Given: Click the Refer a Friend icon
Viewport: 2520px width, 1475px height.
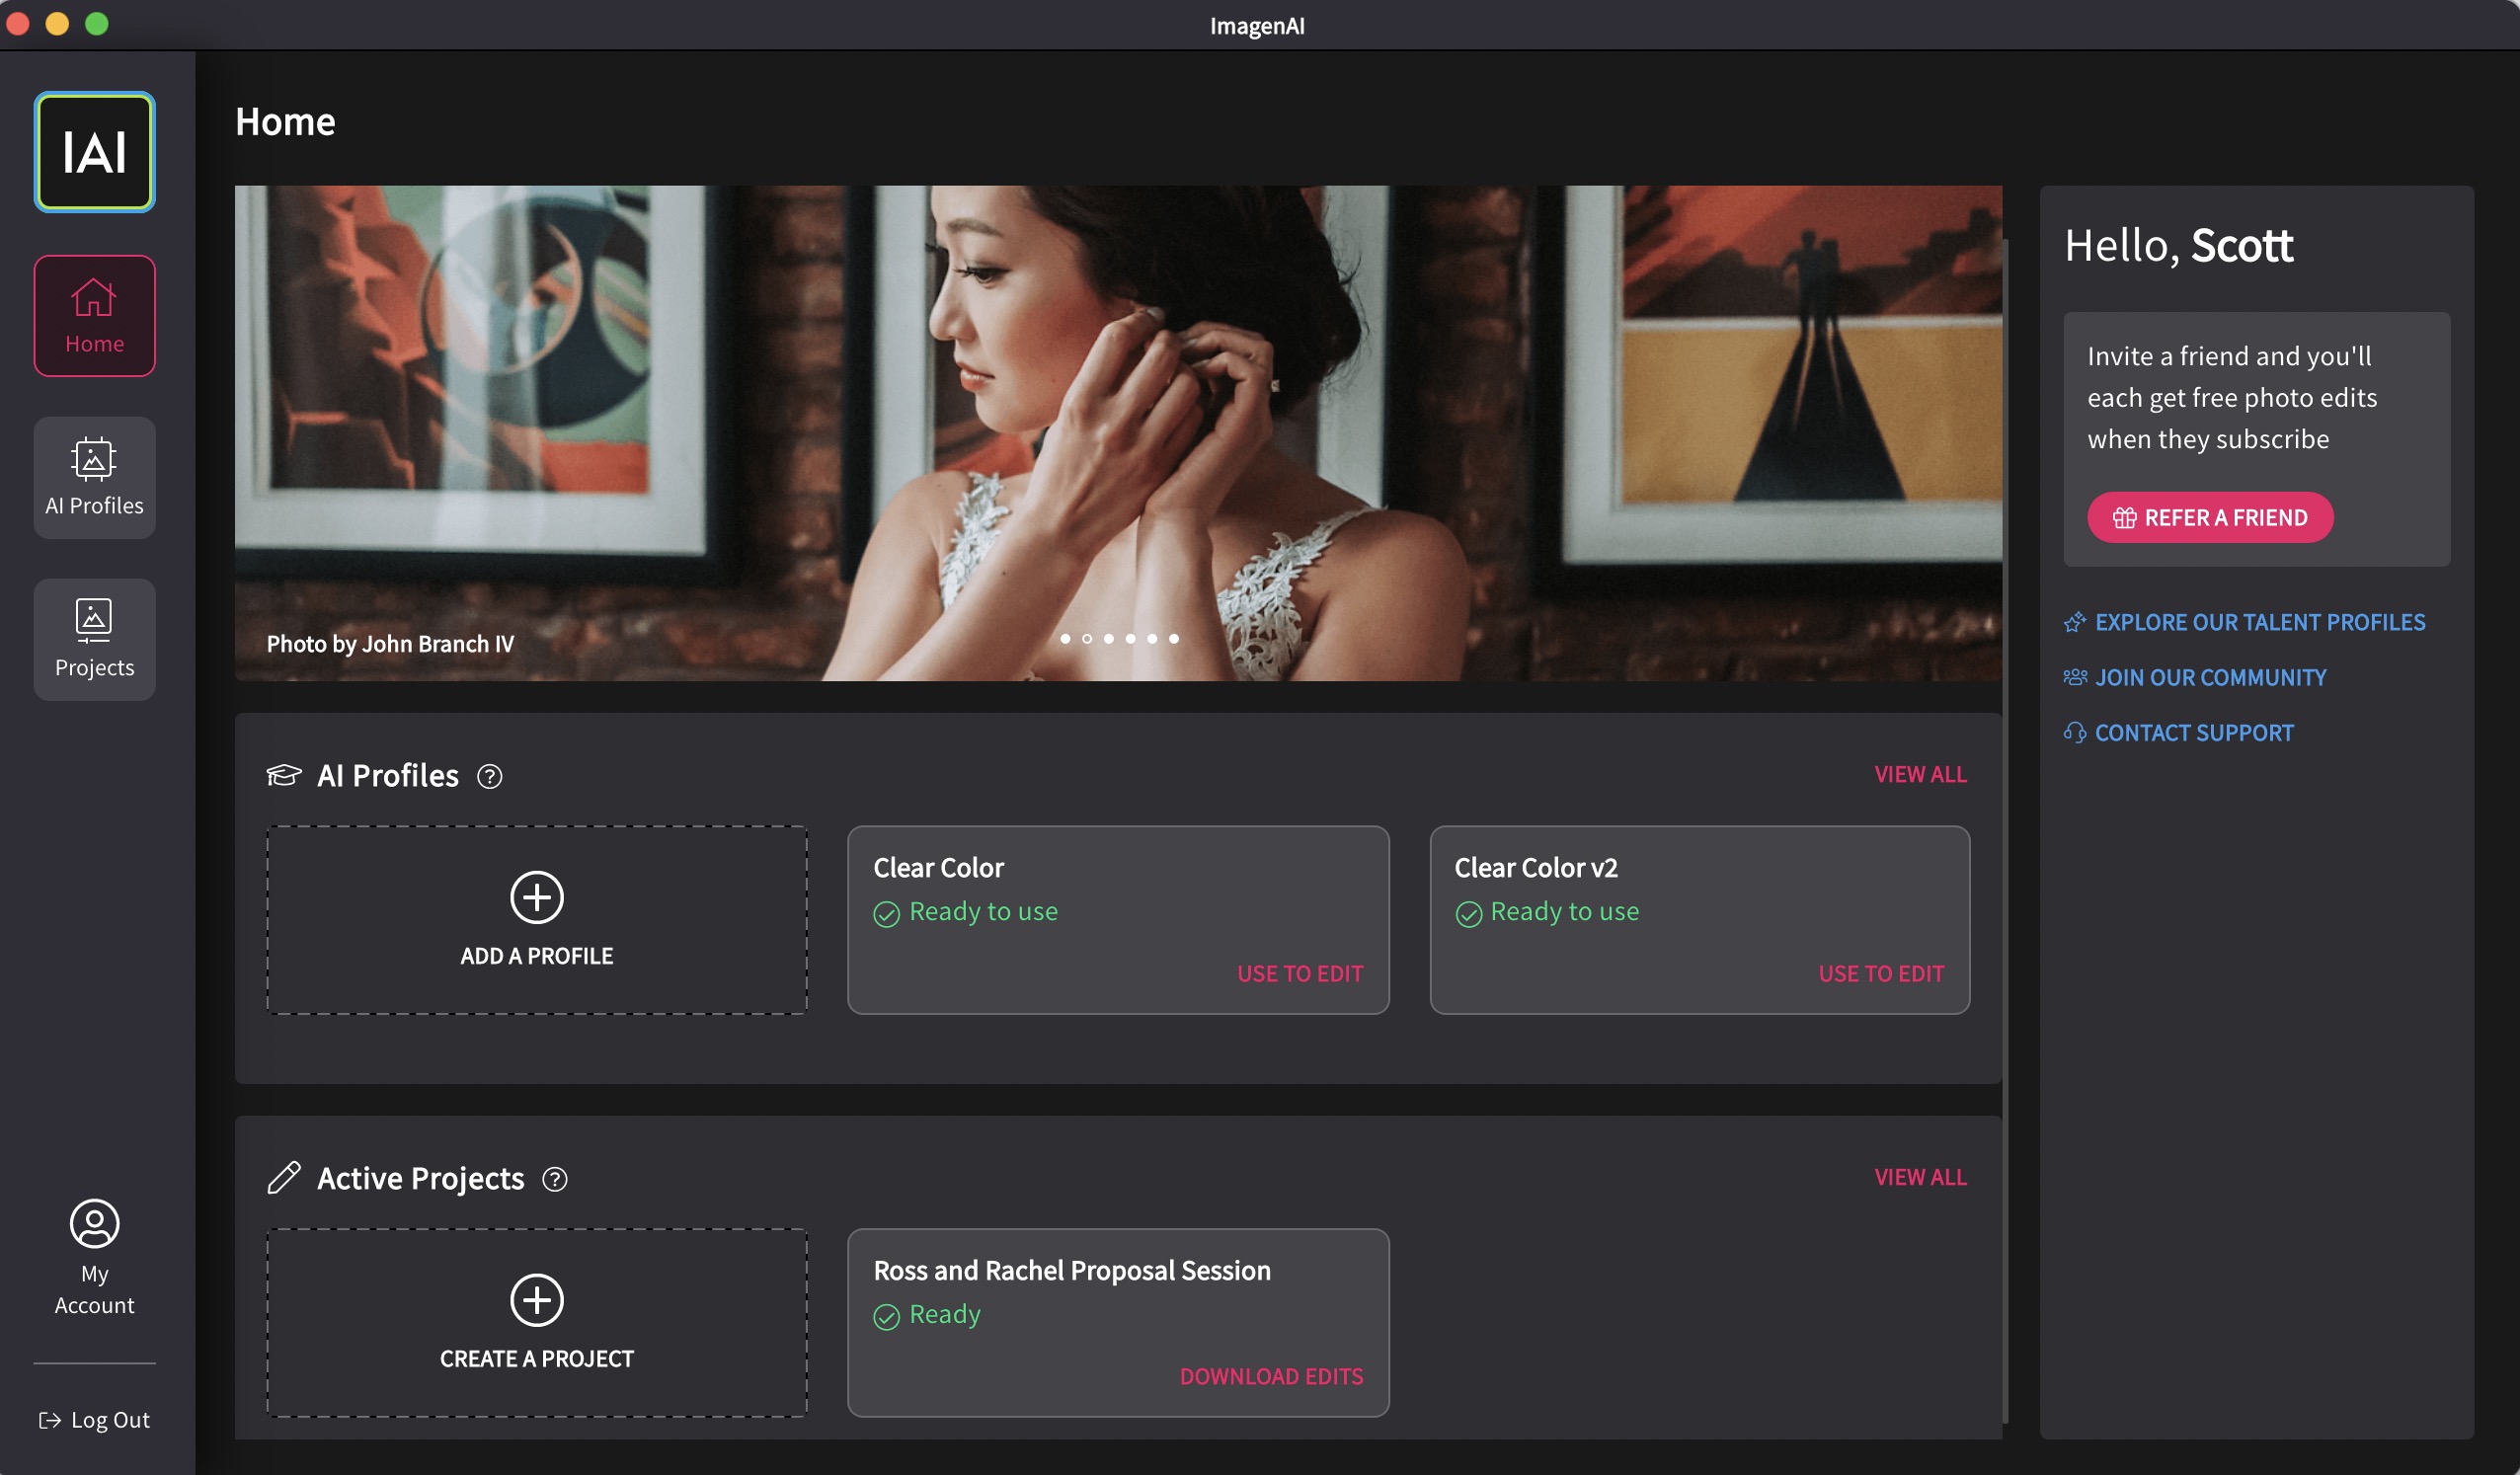Looking at the screenshot, I should coord(2123,516).
